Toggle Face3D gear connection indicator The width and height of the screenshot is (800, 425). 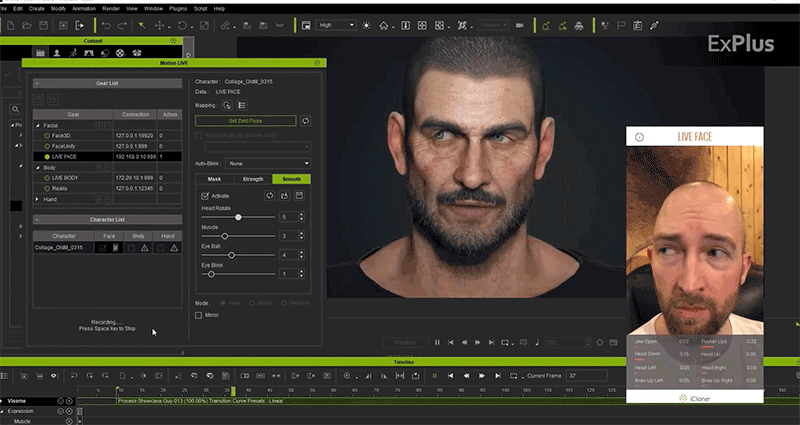[x=47, y=136]
